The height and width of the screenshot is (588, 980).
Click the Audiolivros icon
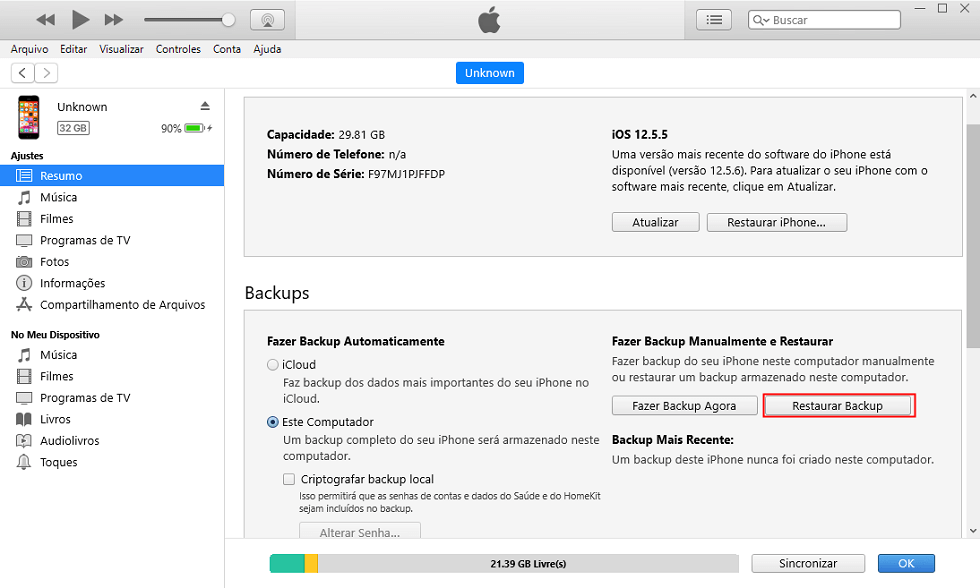24,441
